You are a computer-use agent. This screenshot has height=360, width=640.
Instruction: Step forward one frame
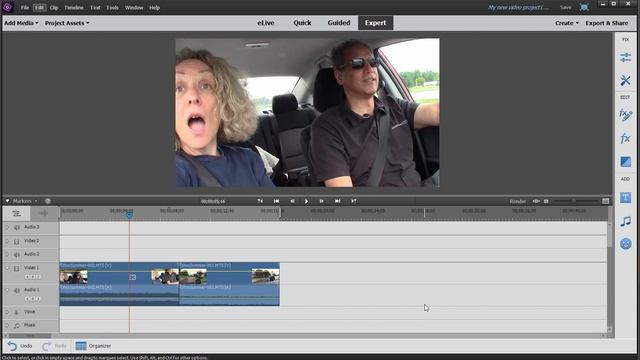point(321,201)
